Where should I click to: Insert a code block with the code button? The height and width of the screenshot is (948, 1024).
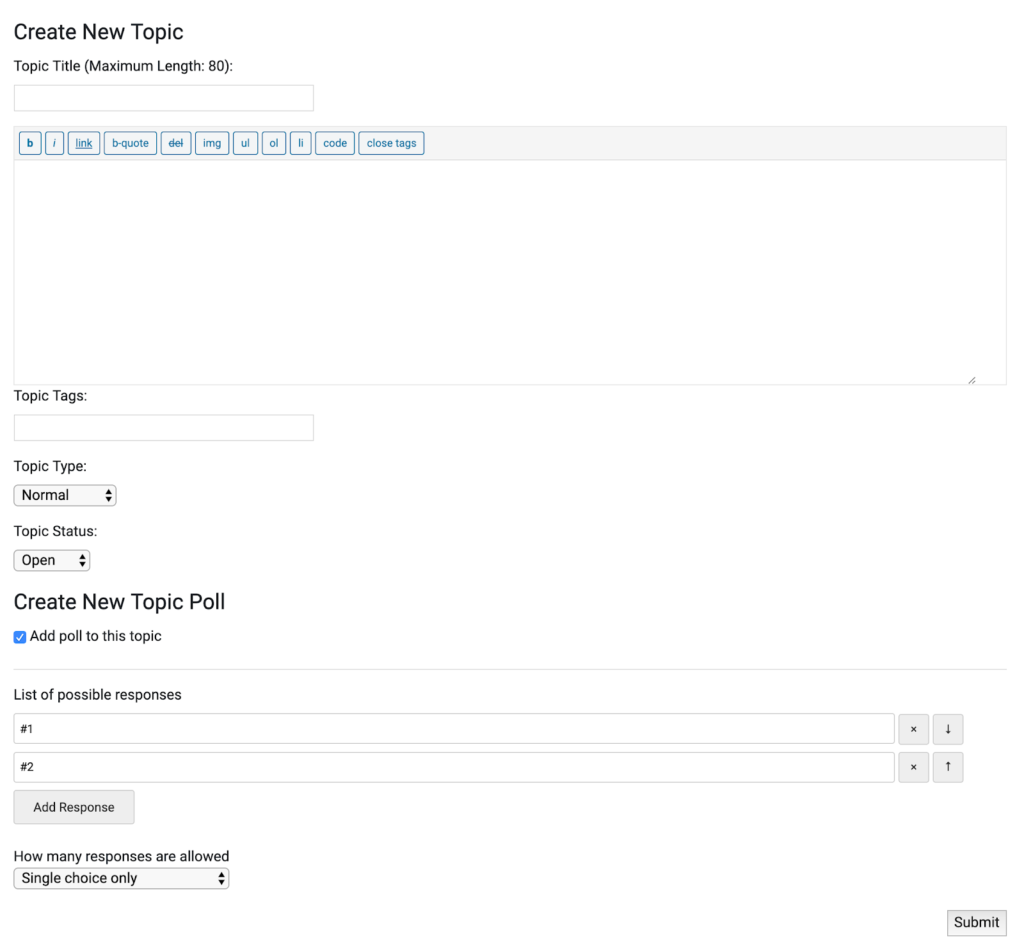pyautogui.click(x=335, y=143)
